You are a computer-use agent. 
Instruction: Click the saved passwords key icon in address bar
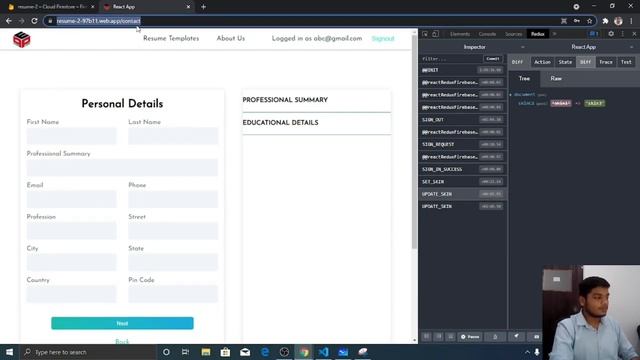click(577, 21)
